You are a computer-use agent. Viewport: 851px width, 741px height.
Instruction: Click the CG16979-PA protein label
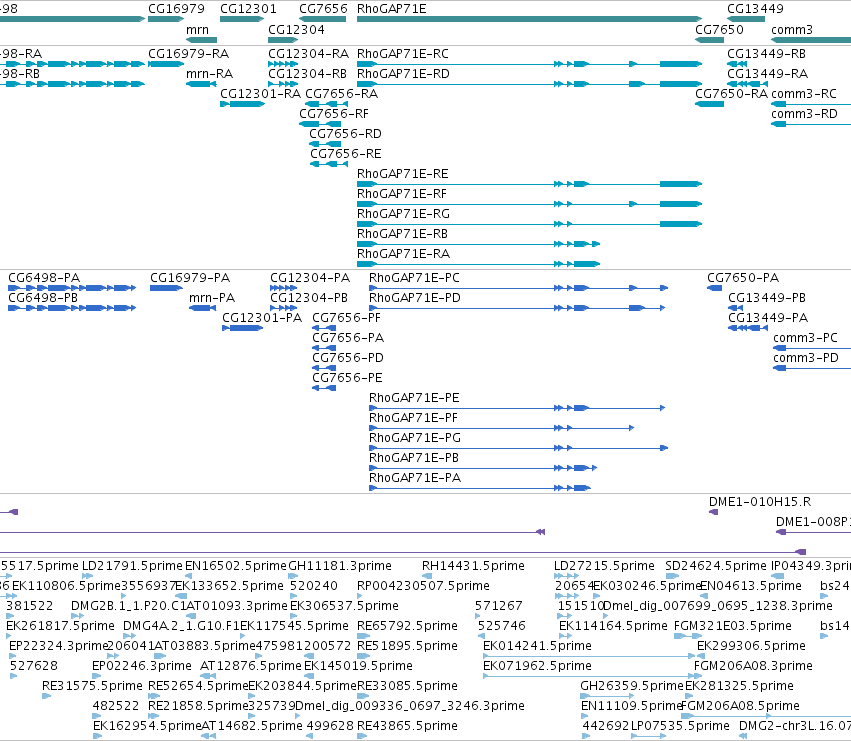(x=190, y=278)
